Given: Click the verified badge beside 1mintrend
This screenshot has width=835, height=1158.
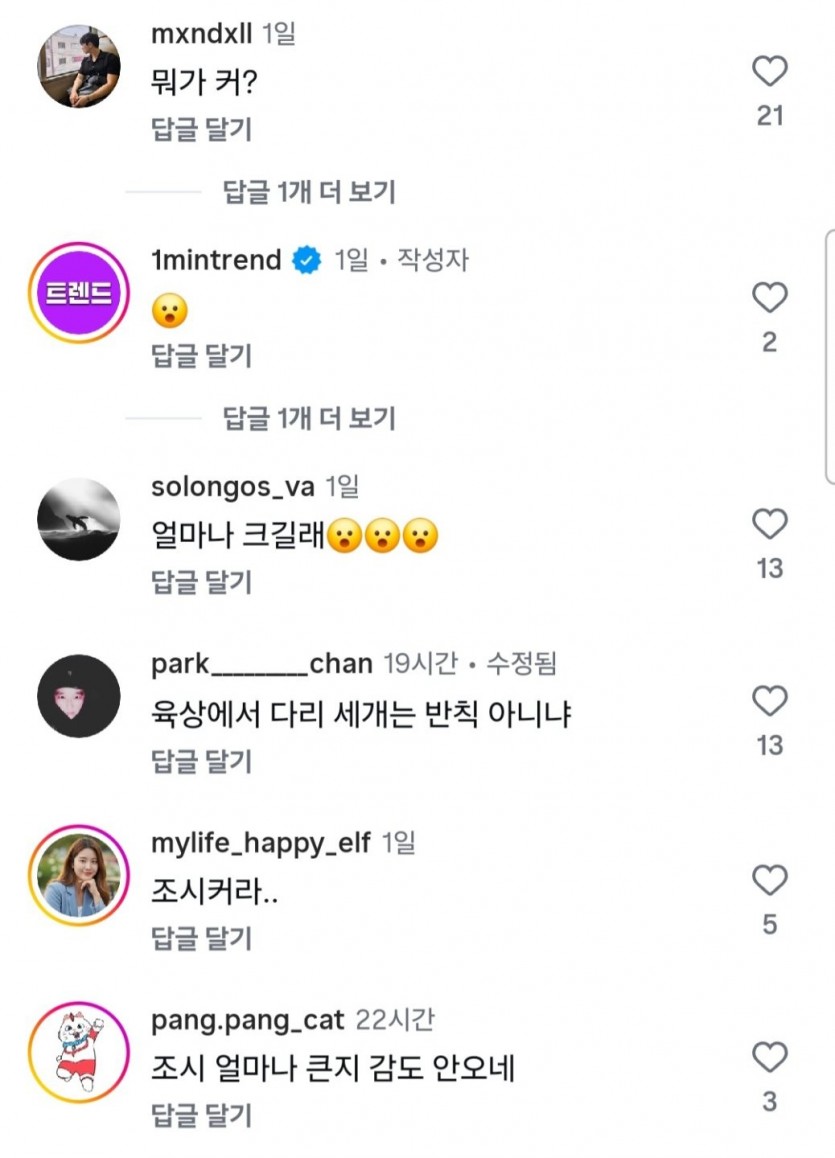Looking at the screenshot, I should tap(306, 260).
